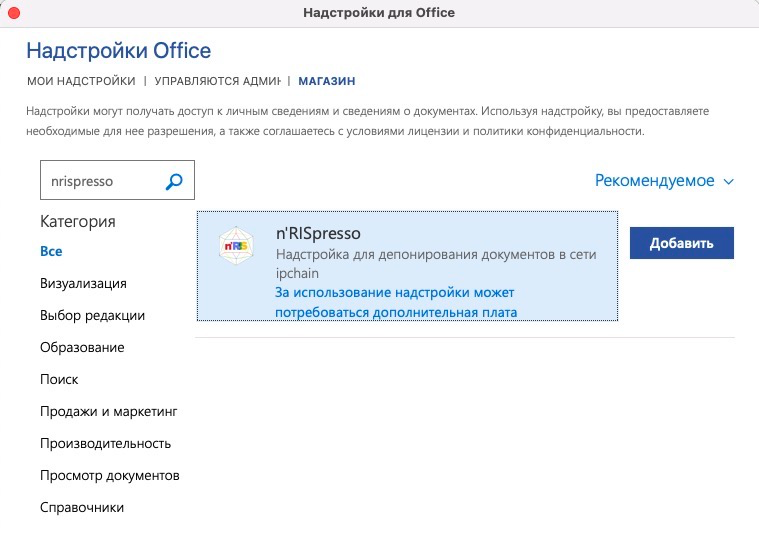Select the Справочники category
759x540 pixels.
click(82, 508)
